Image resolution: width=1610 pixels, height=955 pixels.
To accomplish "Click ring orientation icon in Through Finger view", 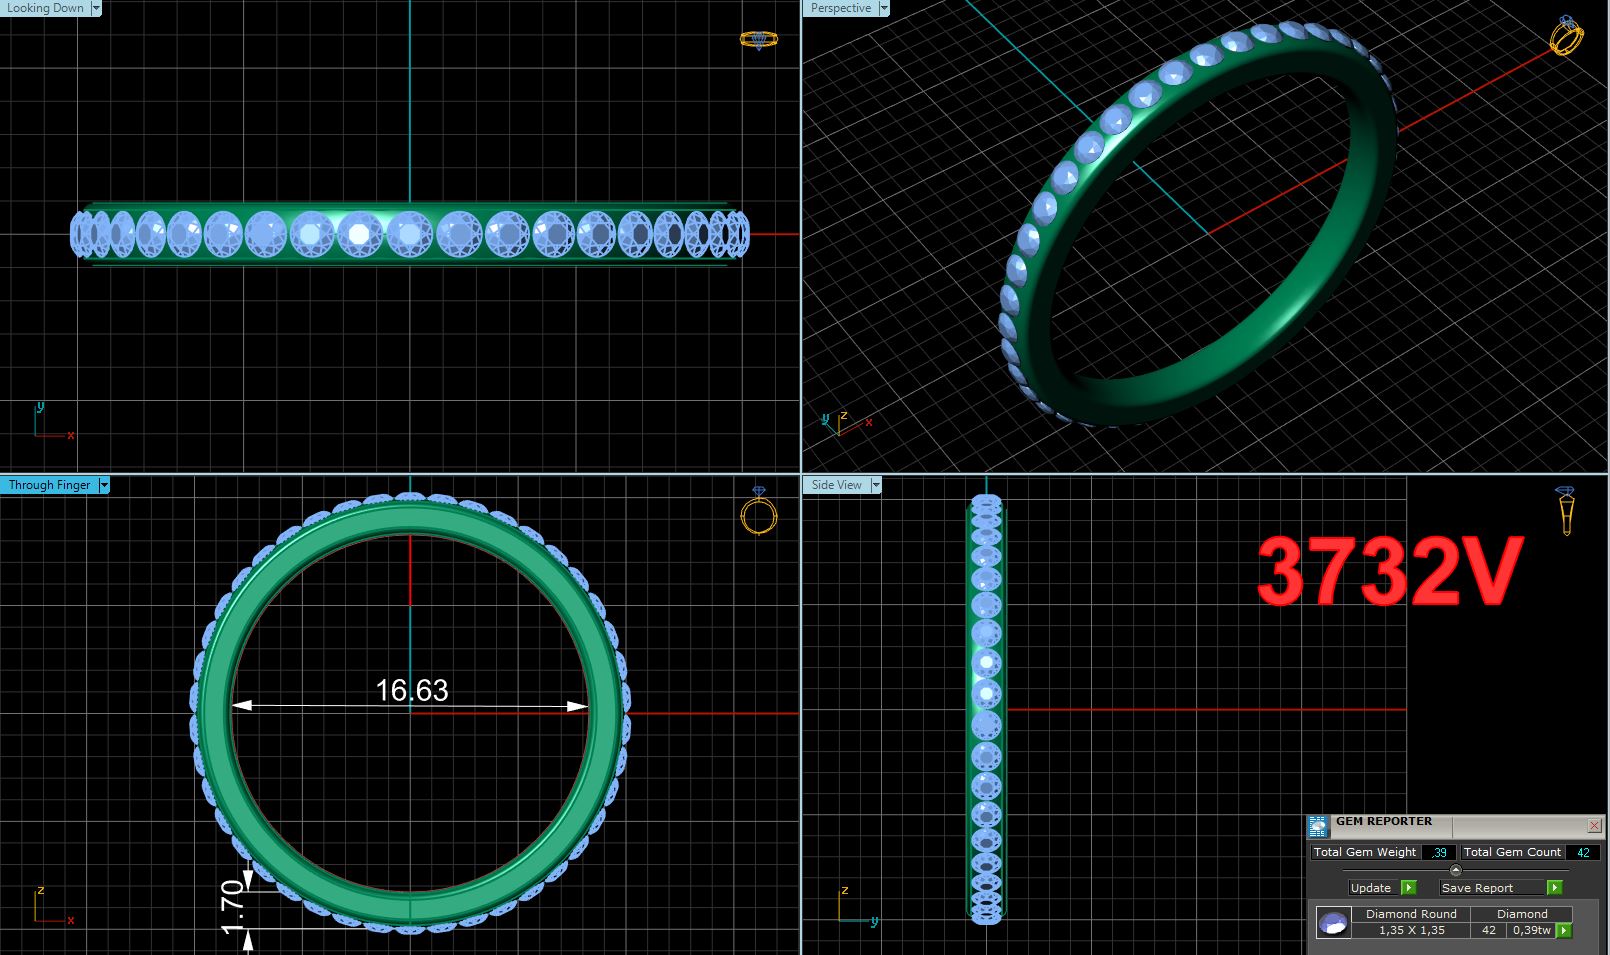I will click(759, 511).
